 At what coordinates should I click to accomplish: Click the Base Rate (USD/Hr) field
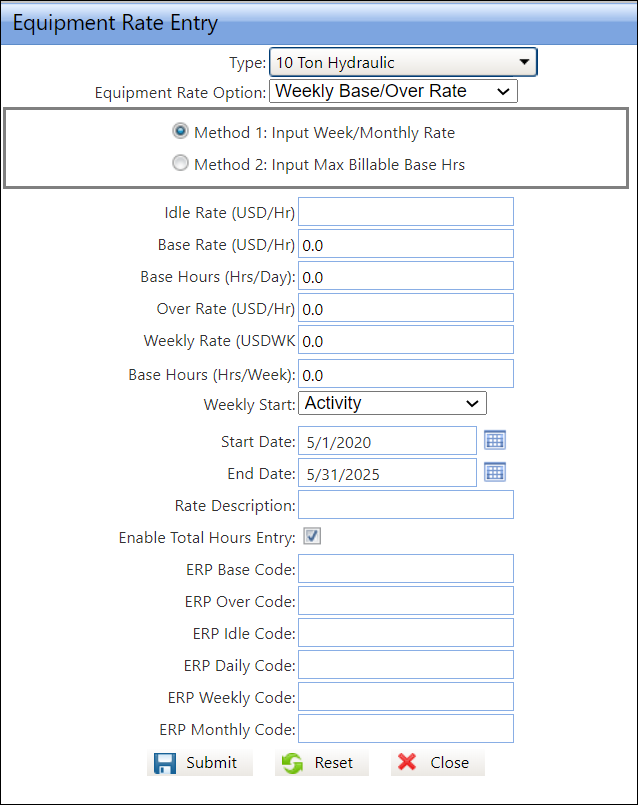pos(406,244)
